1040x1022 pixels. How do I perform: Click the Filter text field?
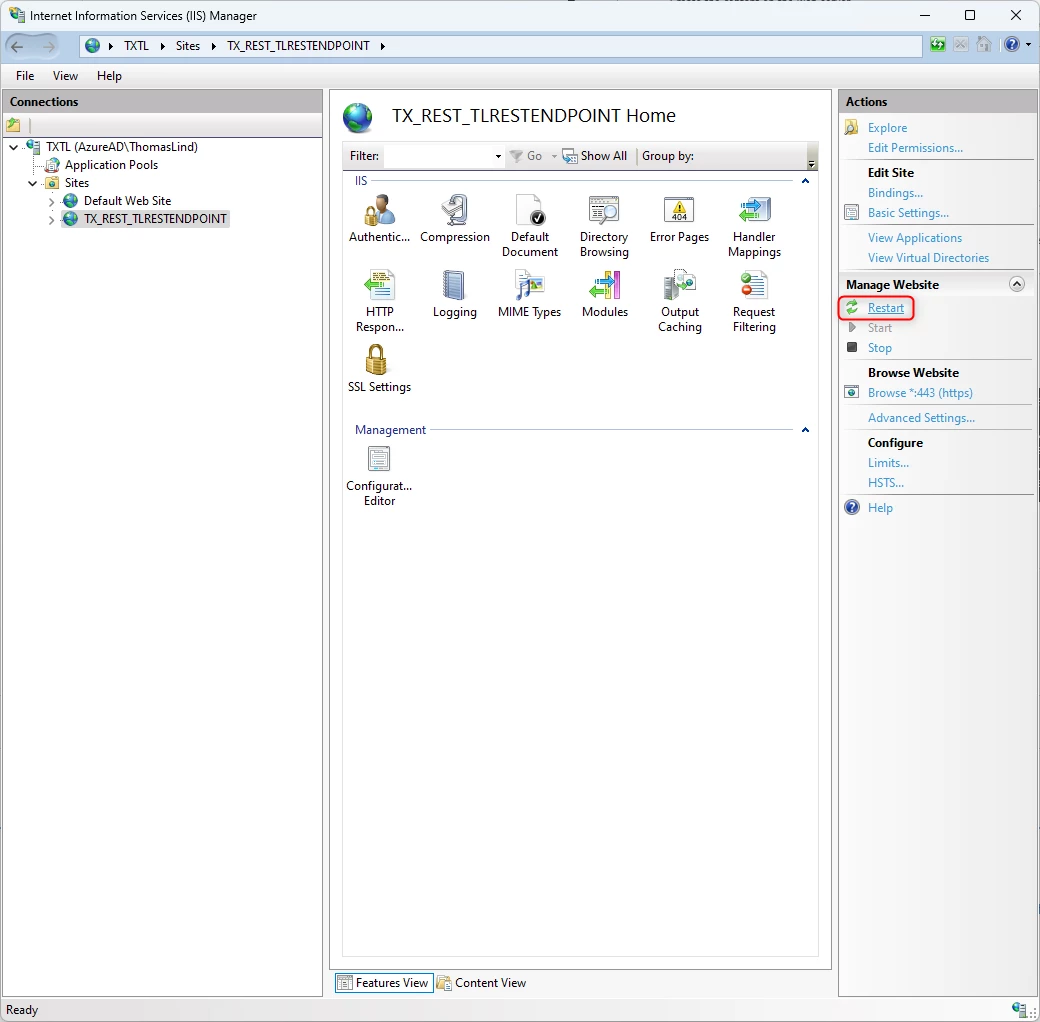point(438,157)
